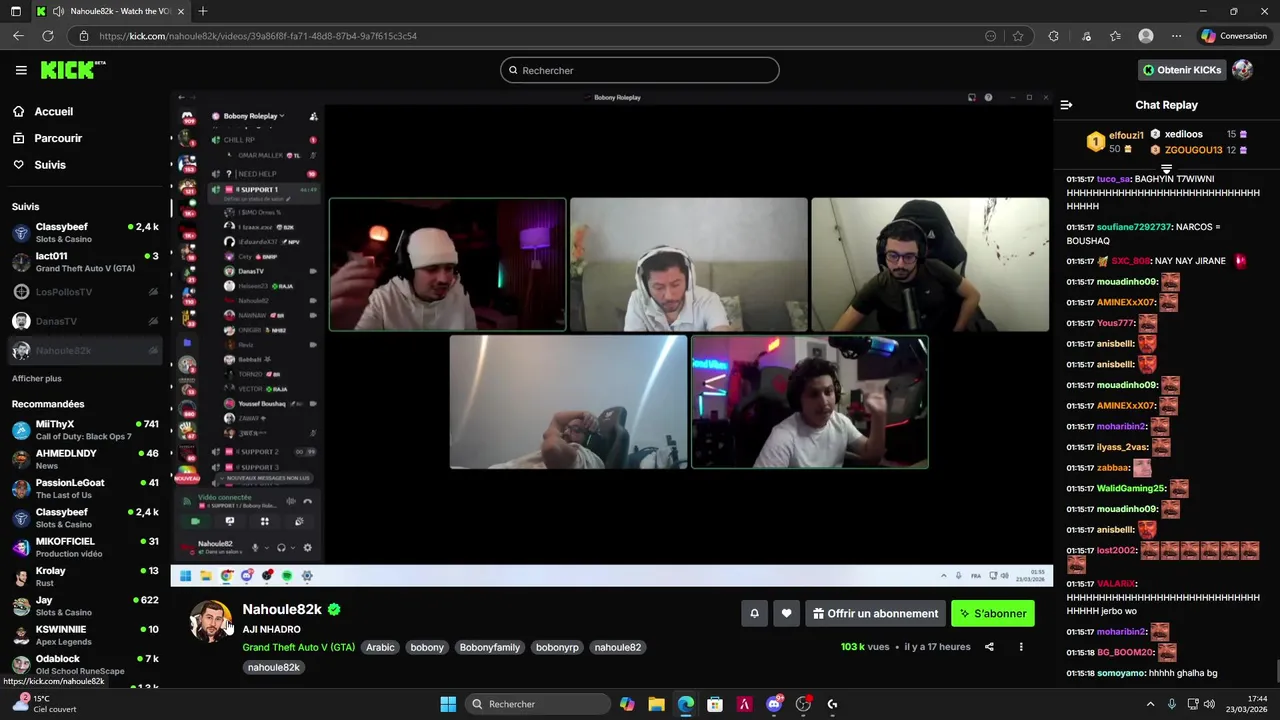
Task: Reload the page
Action: coord(47,36)
